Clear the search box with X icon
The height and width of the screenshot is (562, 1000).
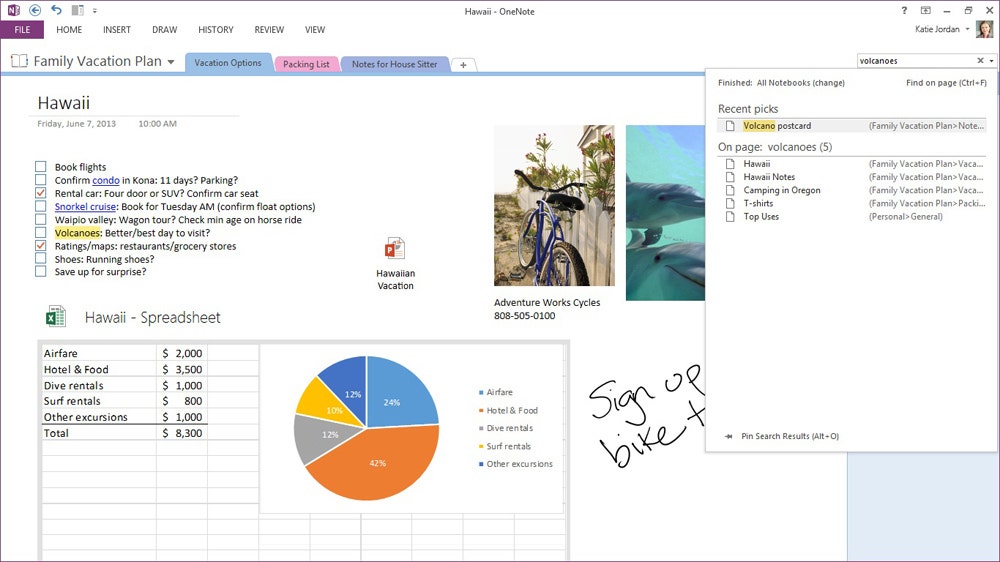(980, 61)
